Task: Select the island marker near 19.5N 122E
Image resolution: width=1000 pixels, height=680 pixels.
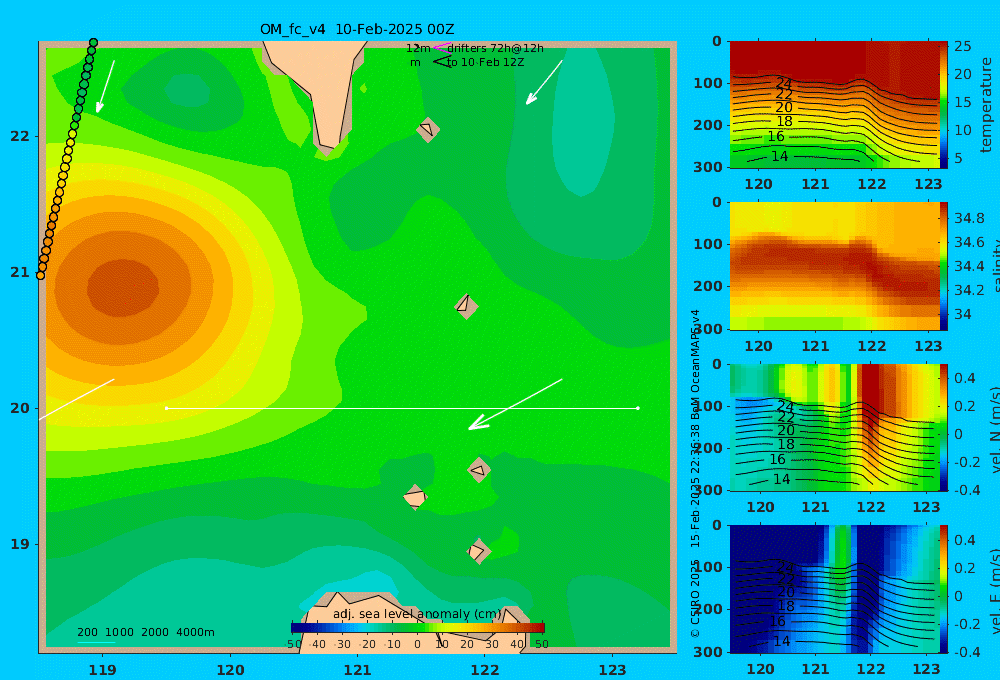Action: click(x=479, y=470)
